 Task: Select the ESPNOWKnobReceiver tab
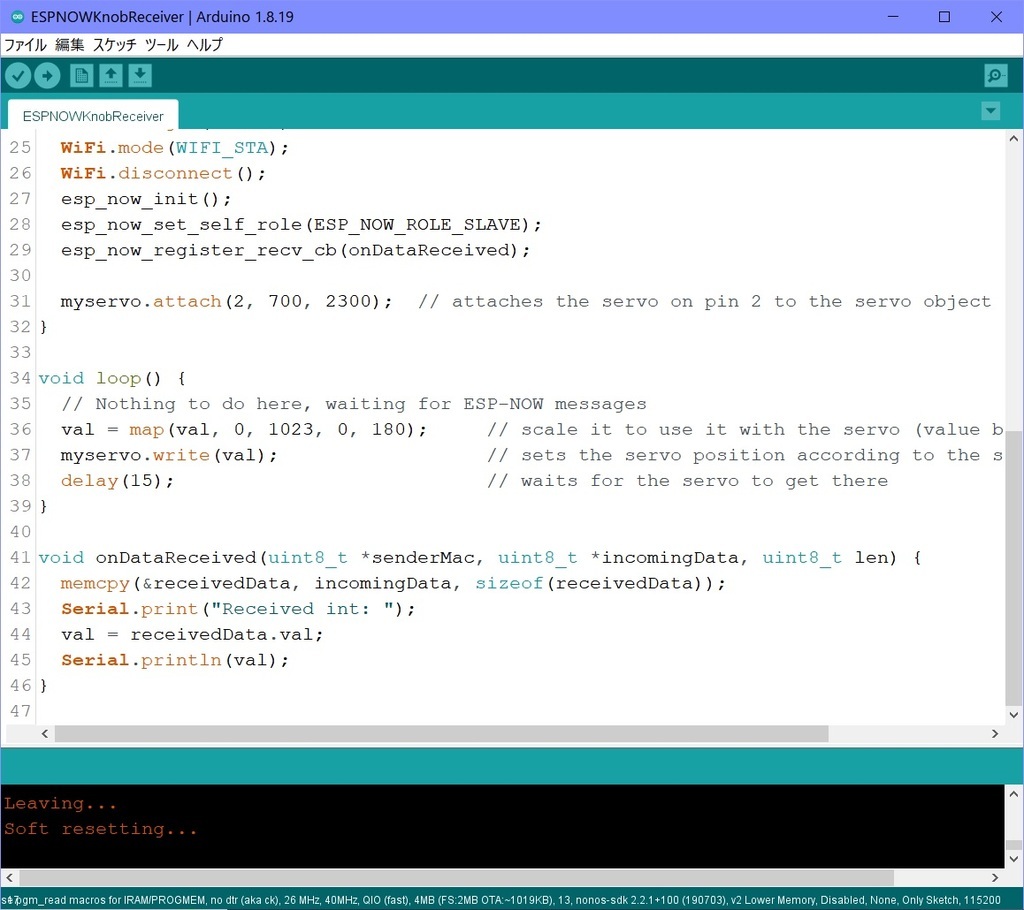point(93,116)
